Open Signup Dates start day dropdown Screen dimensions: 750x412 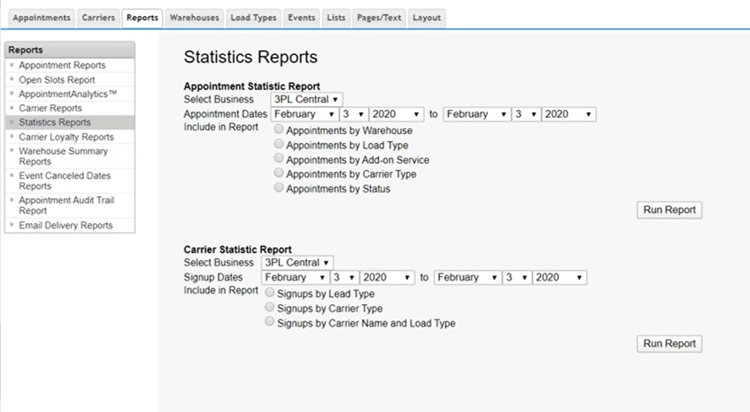tap(344, 278)
